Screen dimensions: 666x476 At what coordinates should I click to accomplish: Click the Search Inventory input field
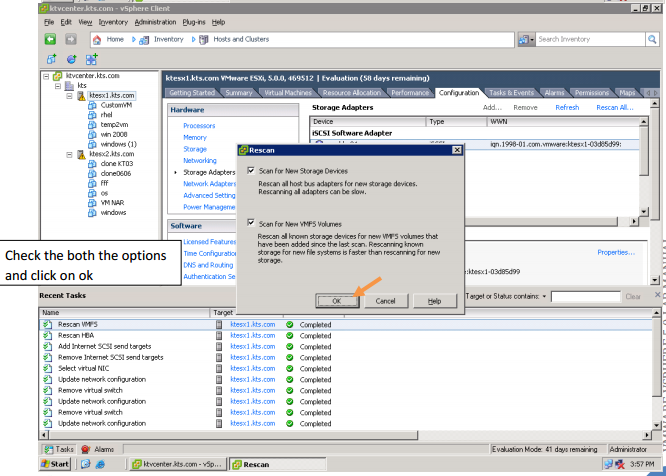pos(590,39)
